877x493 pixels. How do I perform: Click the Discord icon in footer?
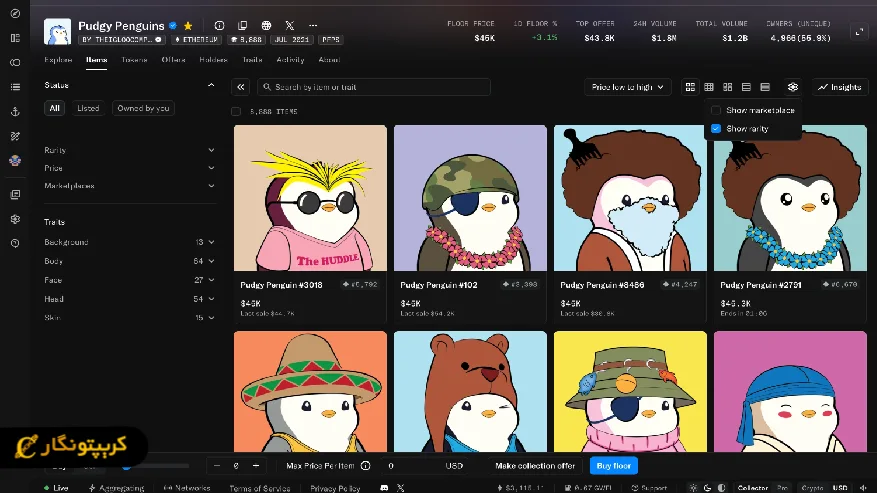[x=384, y=488]
